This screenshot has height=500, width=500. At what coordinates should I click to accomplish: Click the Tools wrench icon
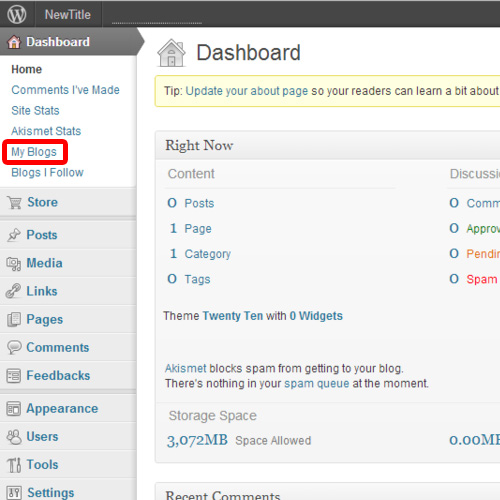tap(14, 465)
